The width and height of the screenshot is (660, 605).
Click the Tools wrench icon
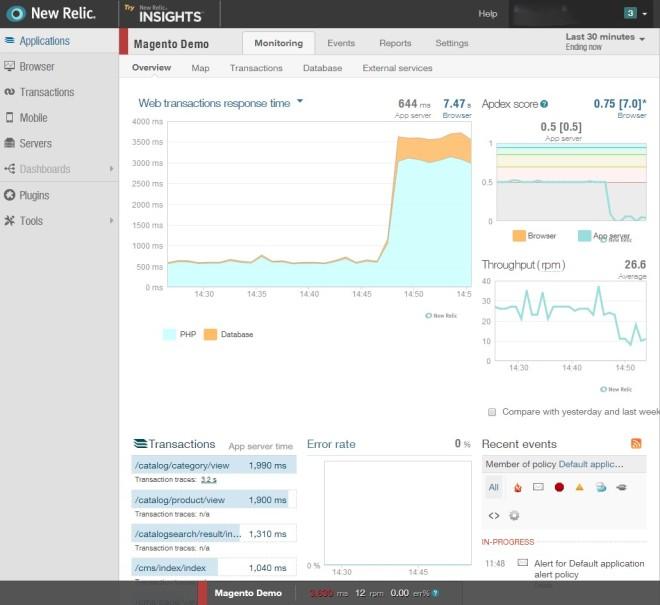pos(9,221)
